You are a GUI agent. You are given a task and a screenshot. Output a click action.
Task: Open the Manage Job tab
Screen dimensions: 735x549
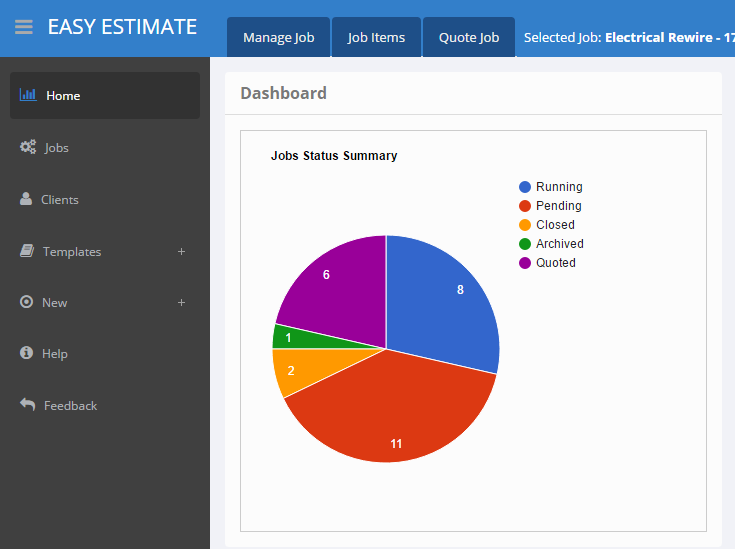tap(278, 38)
